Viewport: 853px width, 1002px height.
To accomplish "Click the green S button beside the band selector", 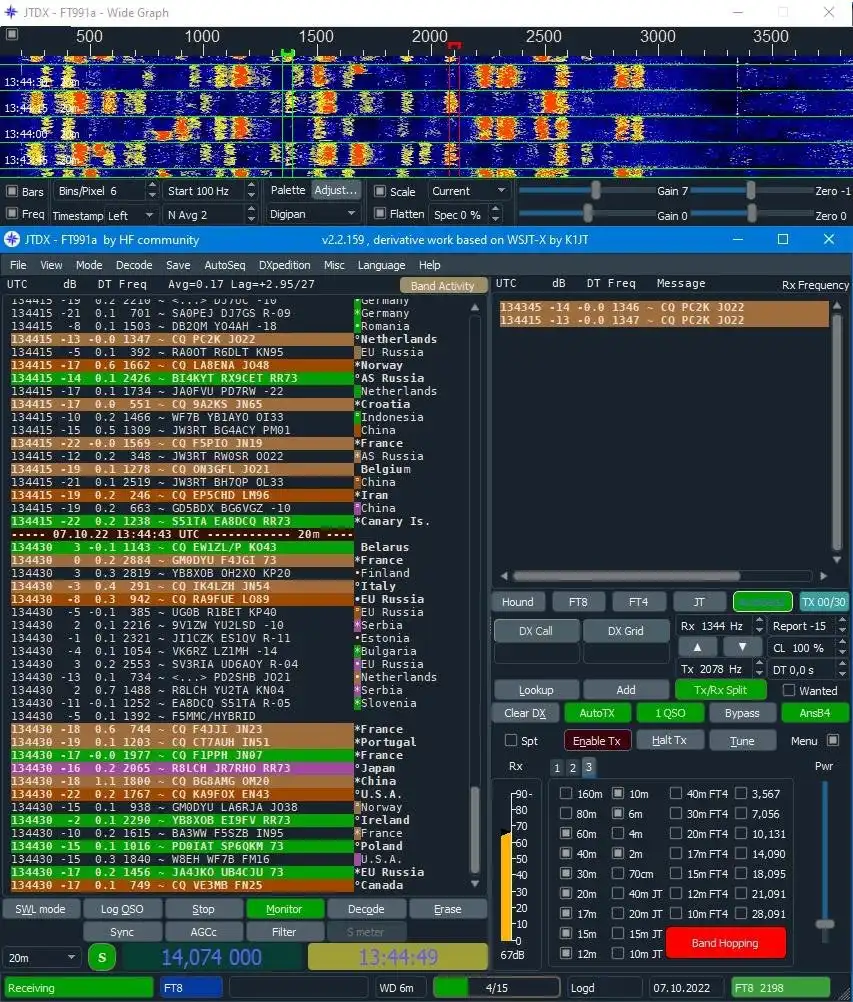I will tap(102, 957).
